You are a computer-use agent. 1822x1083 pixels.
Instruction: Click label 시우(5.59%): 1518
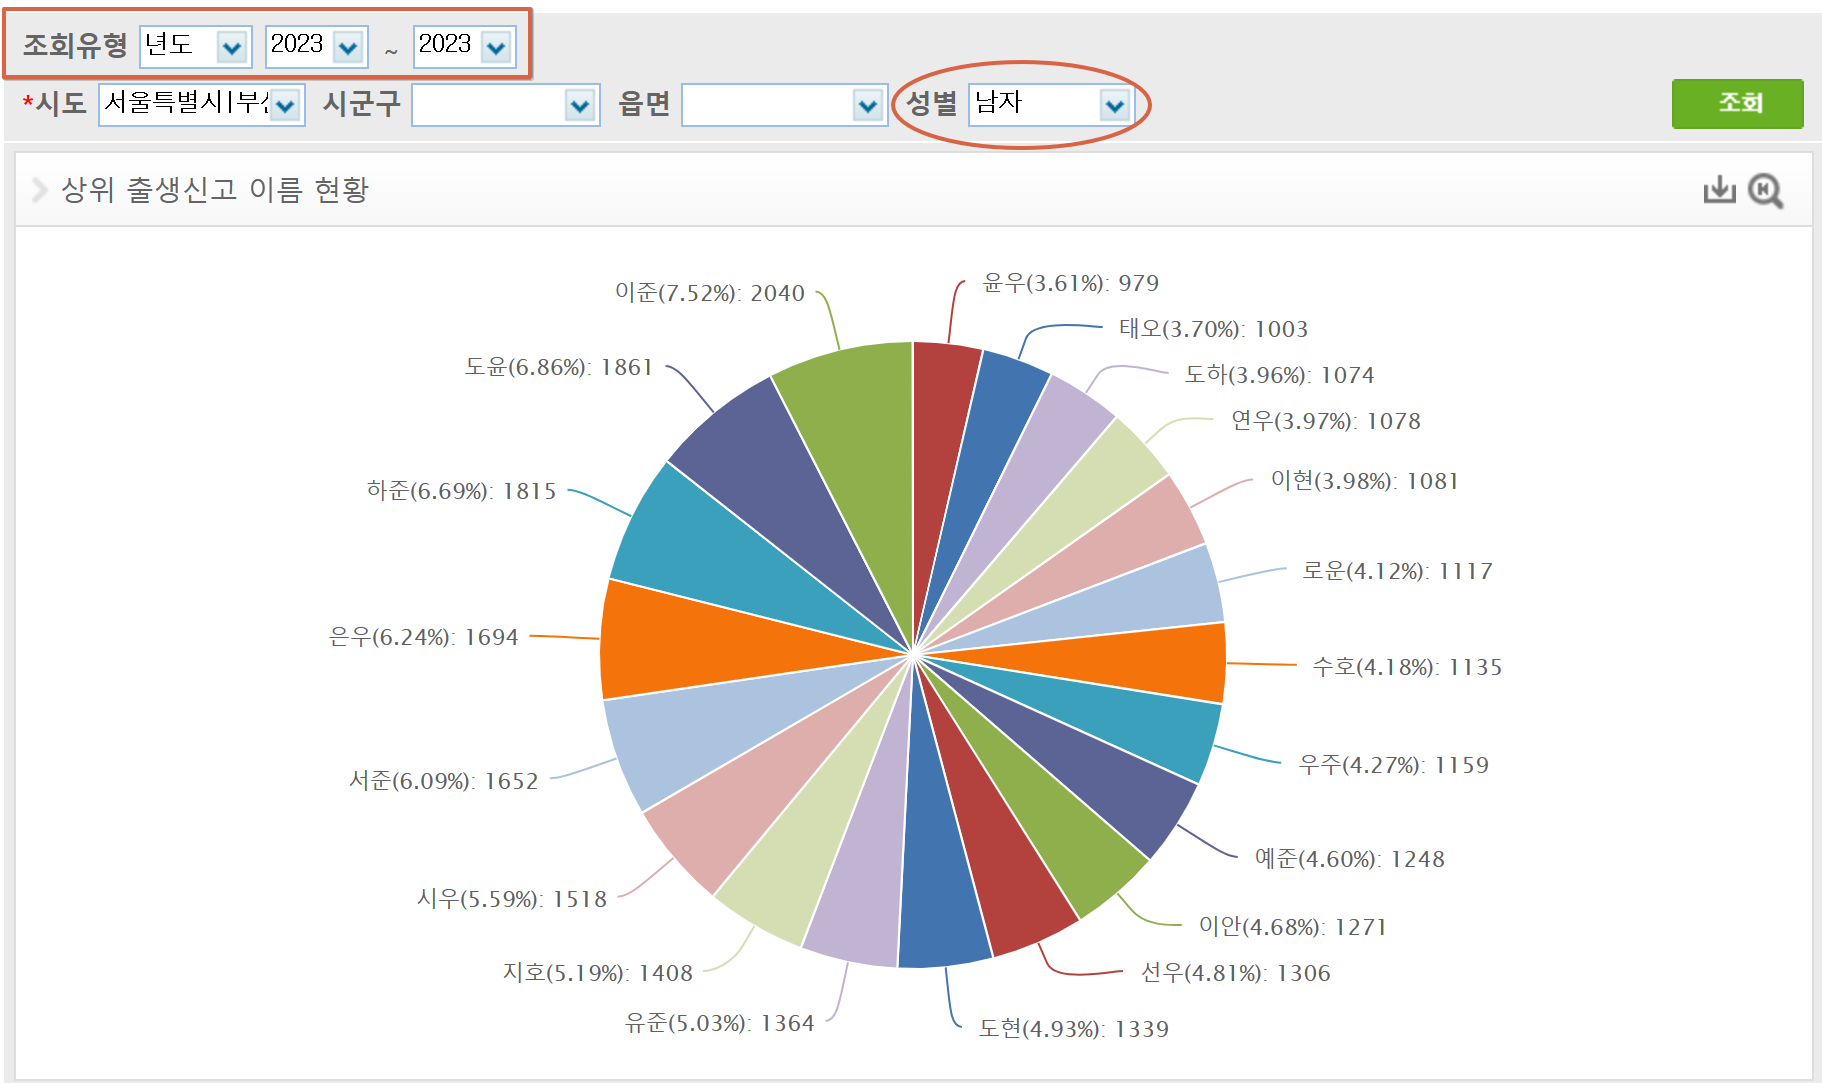[x=512, y=899]
